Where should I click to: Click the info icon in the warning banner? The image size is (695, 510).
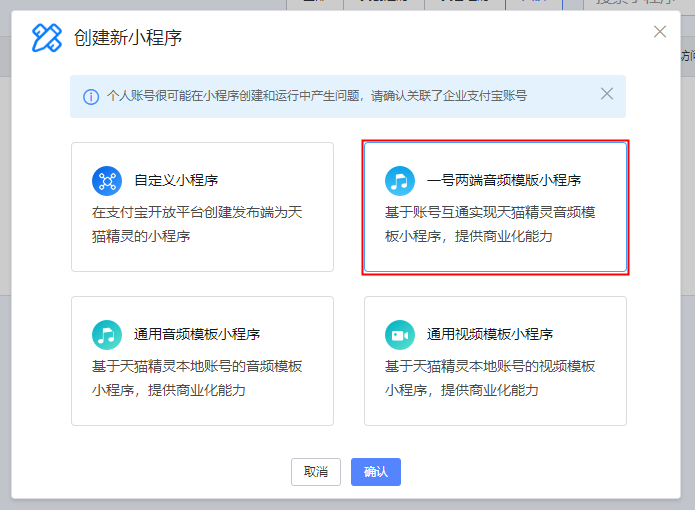point(91,97)
